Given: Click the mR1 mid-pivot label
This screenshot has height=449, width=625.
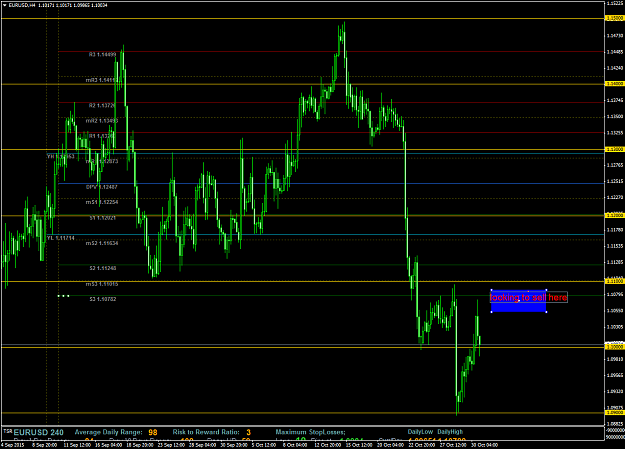Looking at the screenshot, I should 102,161.
